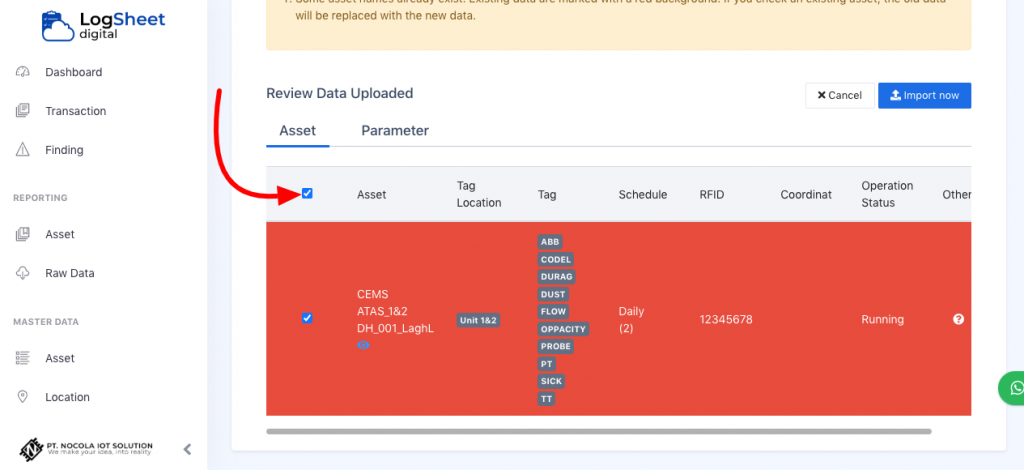This screenshot has height=470, width=1024.
Task: Click the Raw Data cloud download icon
Action: tap(23, 273)
